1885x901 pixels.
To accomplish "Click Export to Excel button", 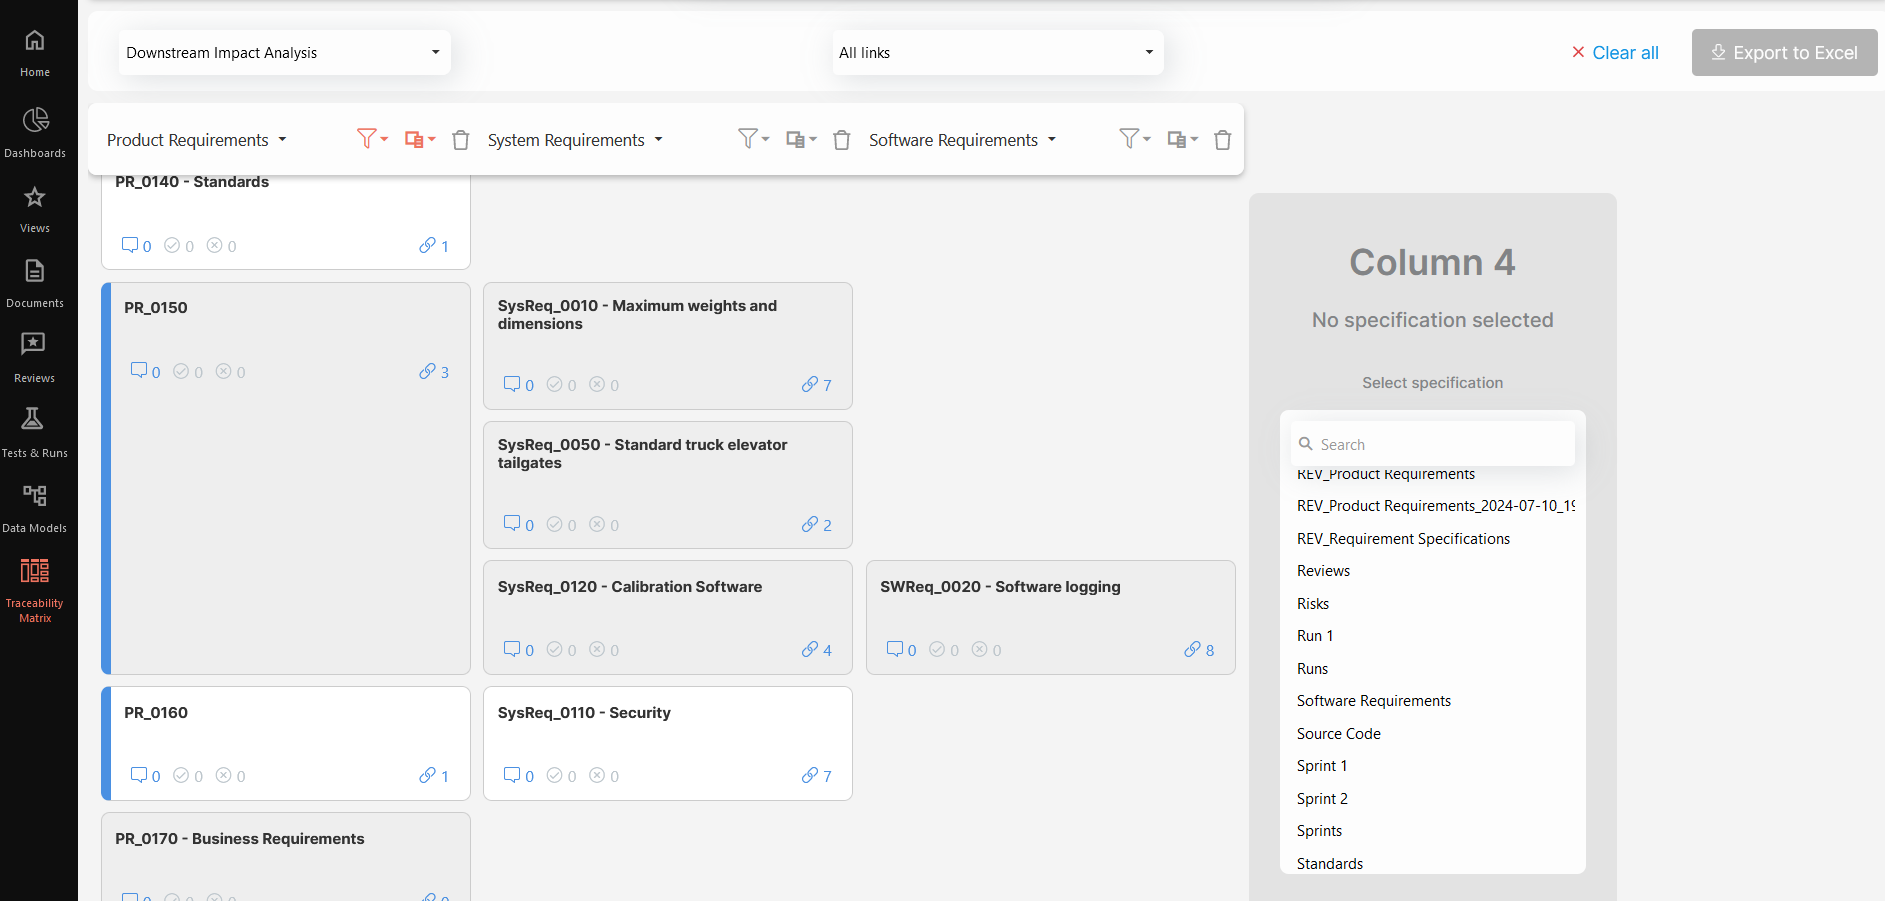I will pos(1784,52).
